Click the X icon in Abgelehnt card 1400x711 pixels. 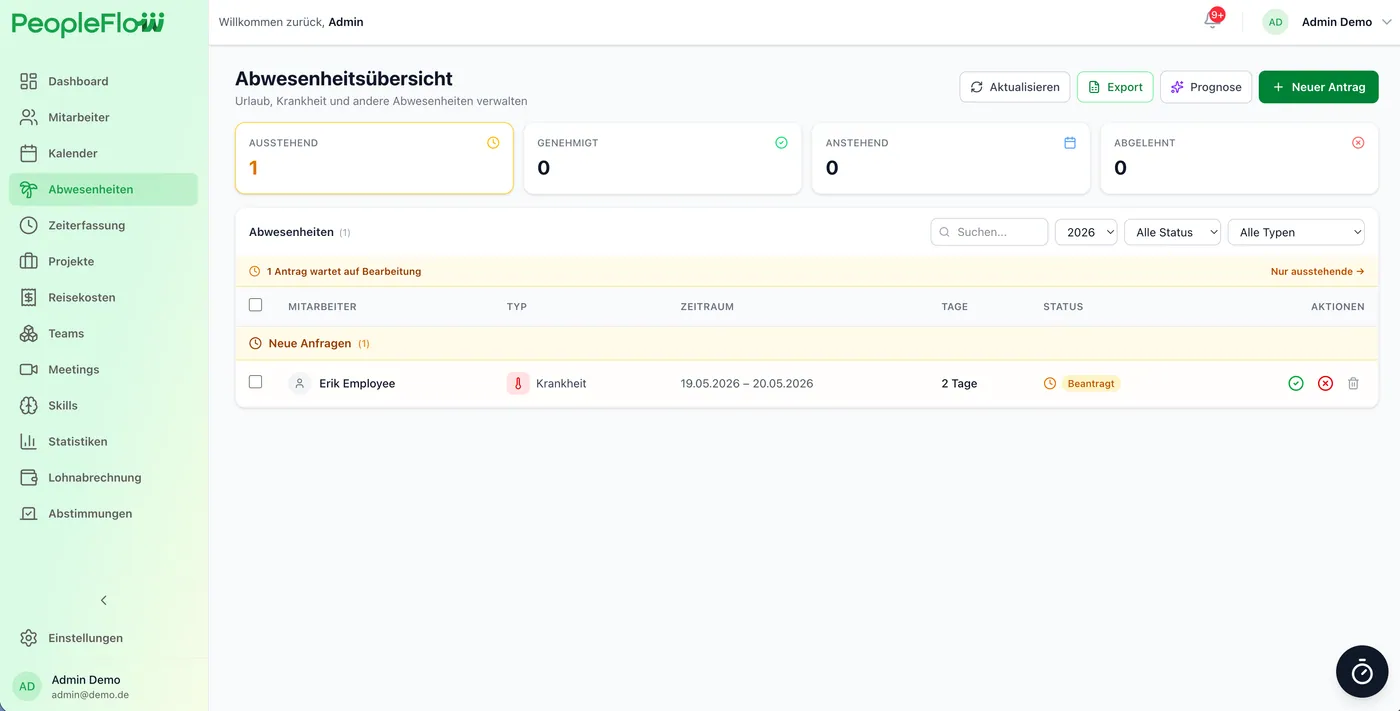pos(1358,143)
